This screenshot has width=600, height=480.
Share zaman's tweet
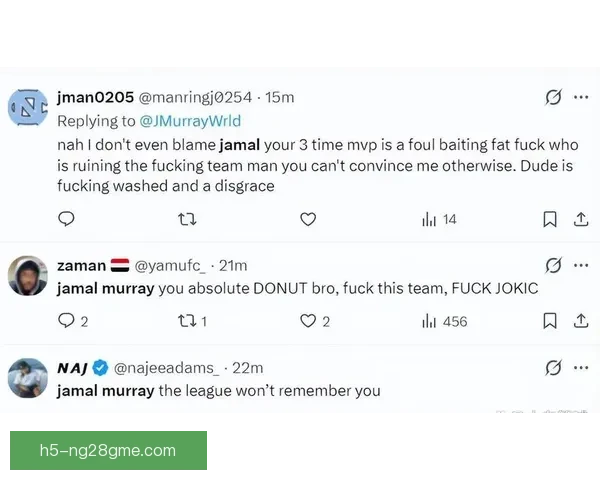[x=581, y=321]
